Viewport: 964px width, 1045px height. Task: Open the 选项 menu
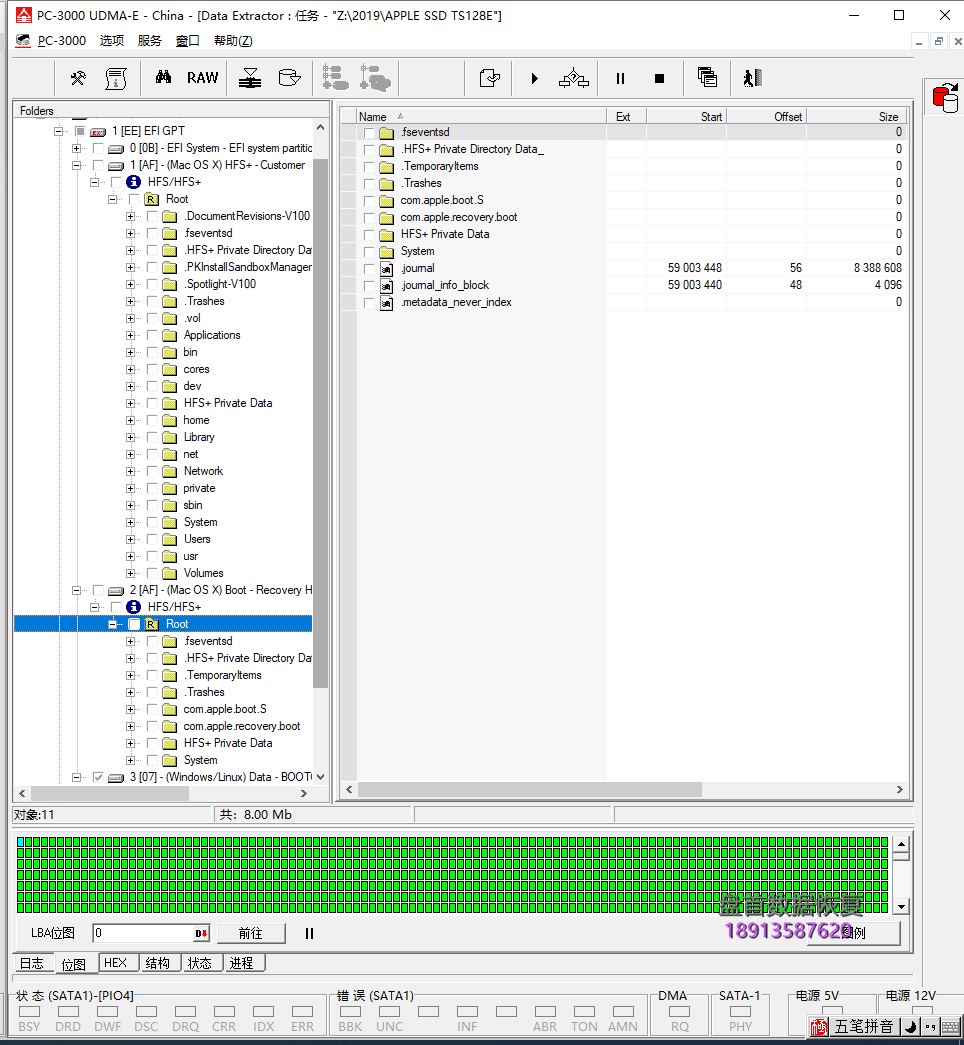pos(112,41)
